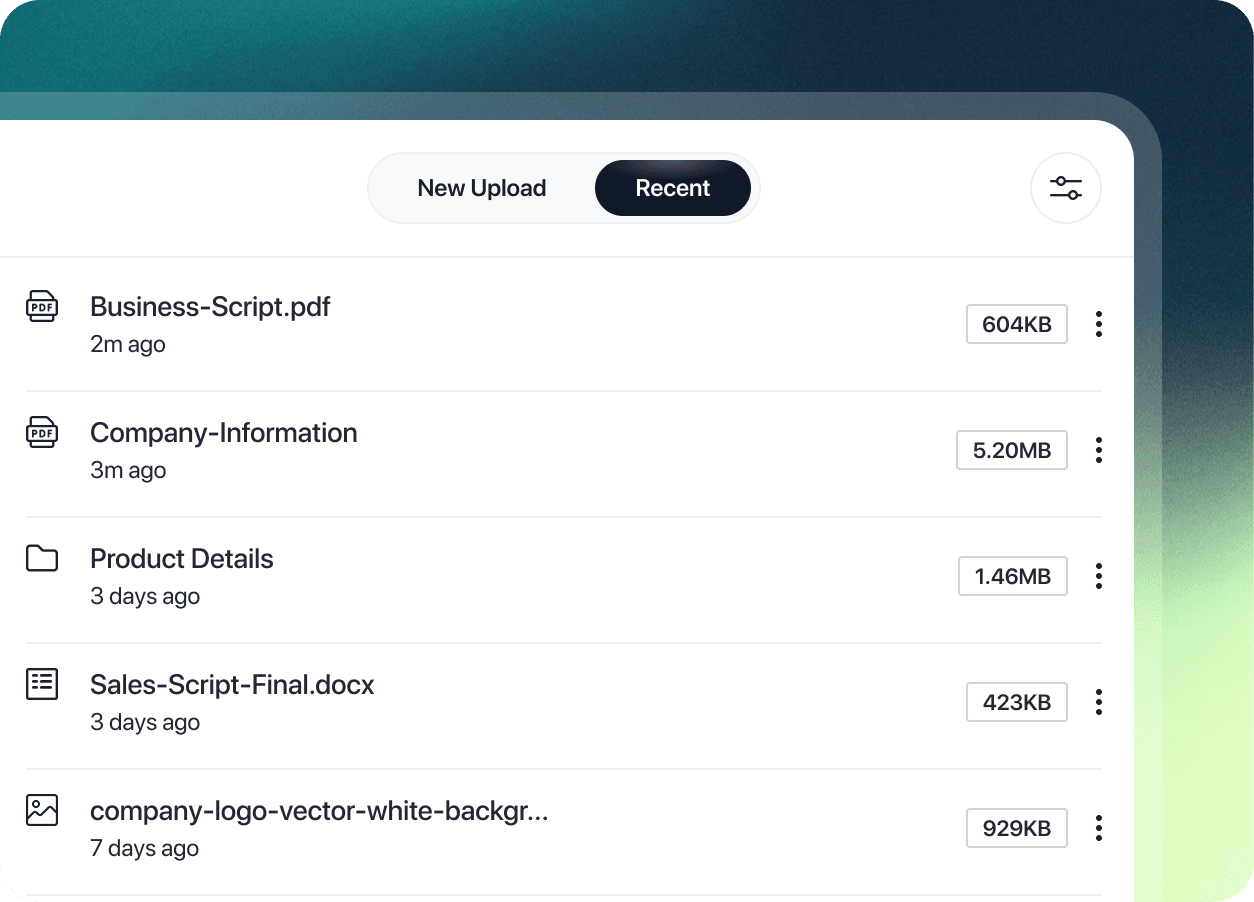Open the three-dot menu for the company logo file
Screen dimensions: 1254x902
[1098, 828]
